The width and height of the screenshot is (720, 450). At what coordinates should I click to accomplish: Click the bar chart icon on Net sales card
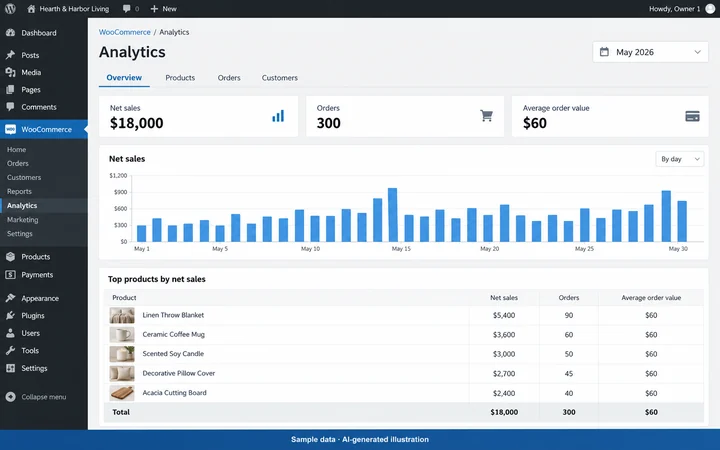[x=278, y=116]
